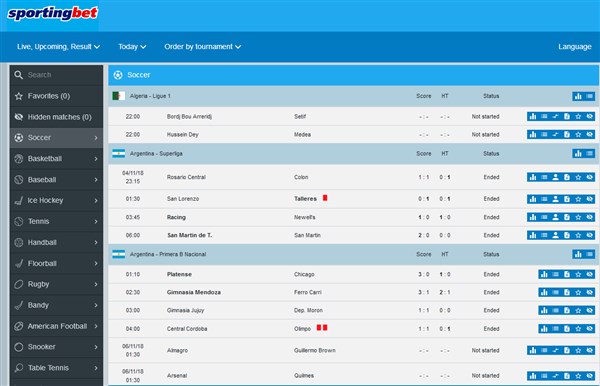Screen dimensions: 600x386
Task: Open match report icon for San Lorenzo row
Action: 567,199
